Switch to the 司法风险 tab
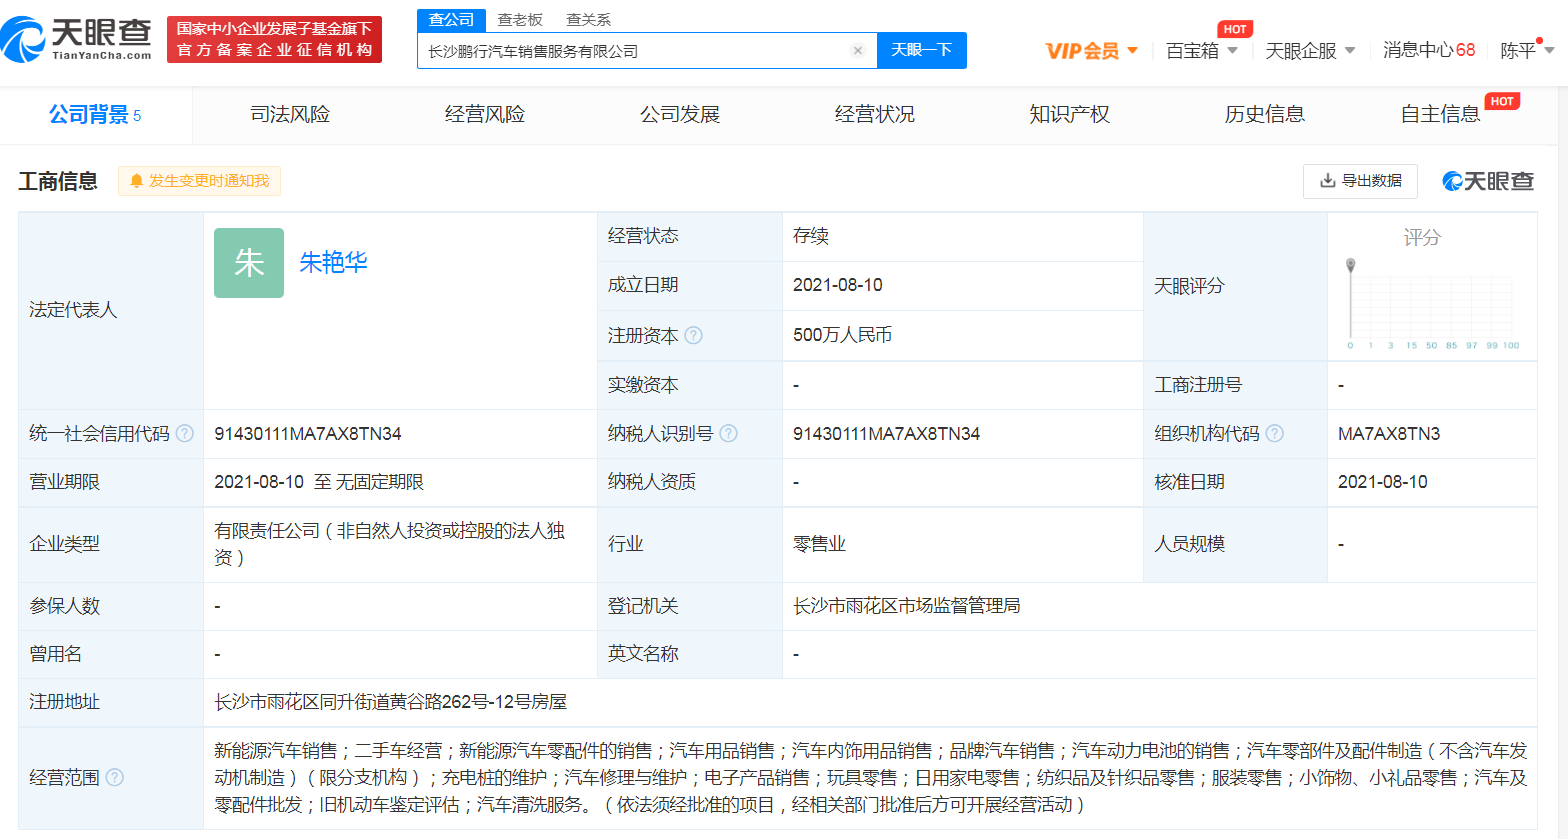Viewport: 1568px width, 839px height. coord(290,115)
